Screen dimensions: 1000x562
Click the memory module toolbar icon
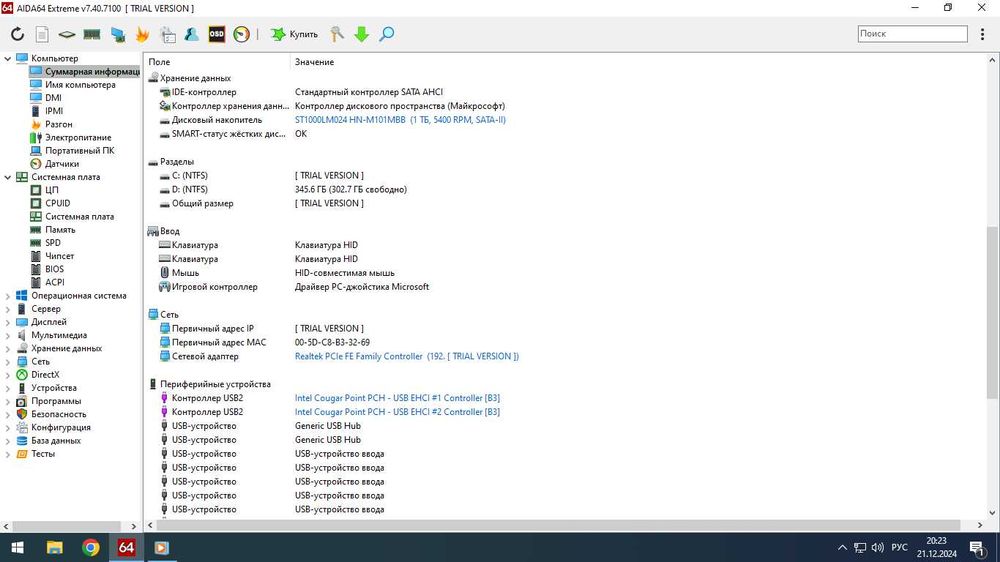click(92, 34)
